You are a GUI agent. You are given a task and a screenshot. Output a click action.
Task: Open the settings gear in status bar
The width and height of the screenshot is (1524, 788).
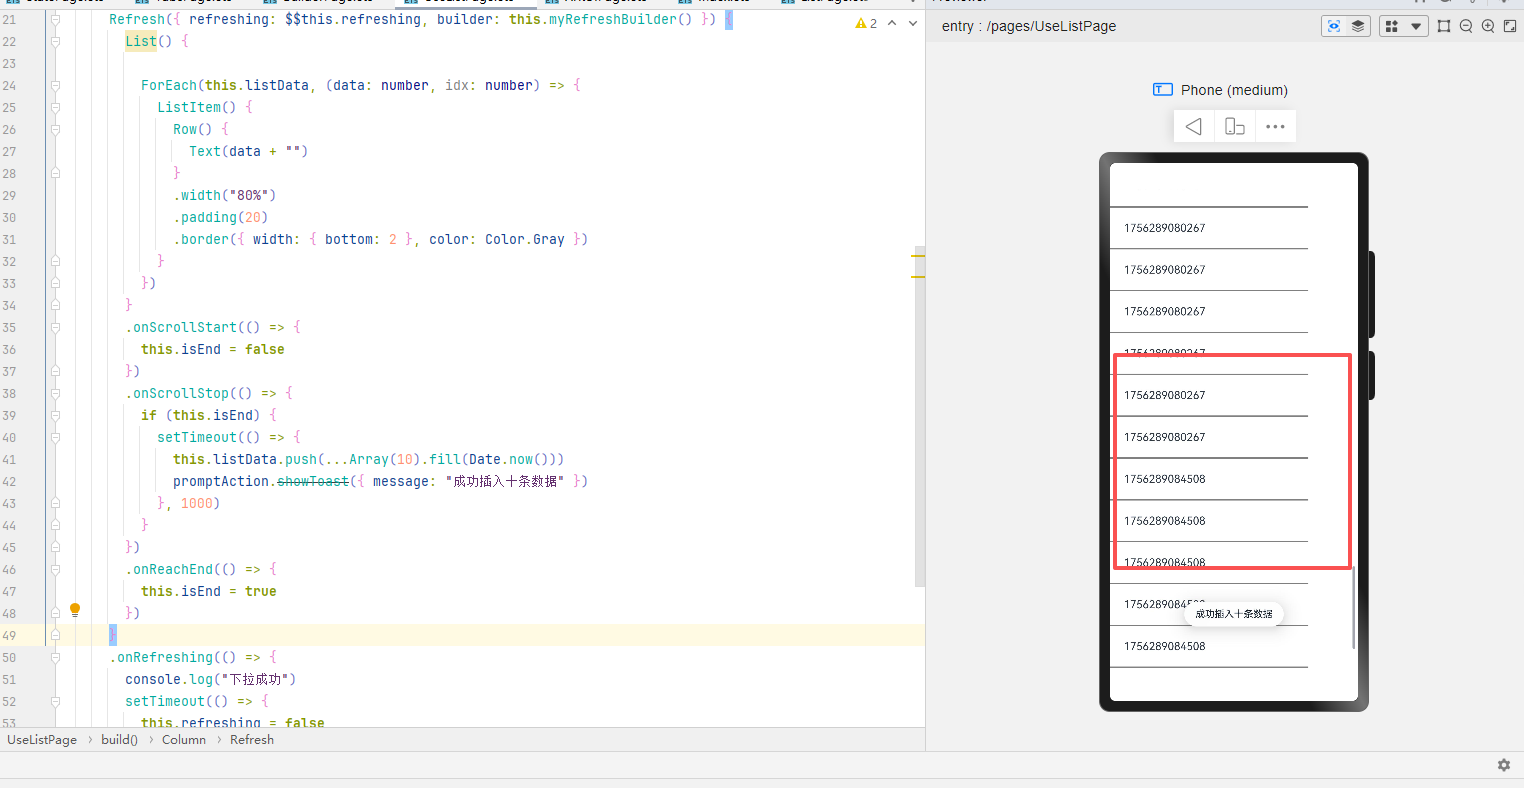click(1504, 765)
